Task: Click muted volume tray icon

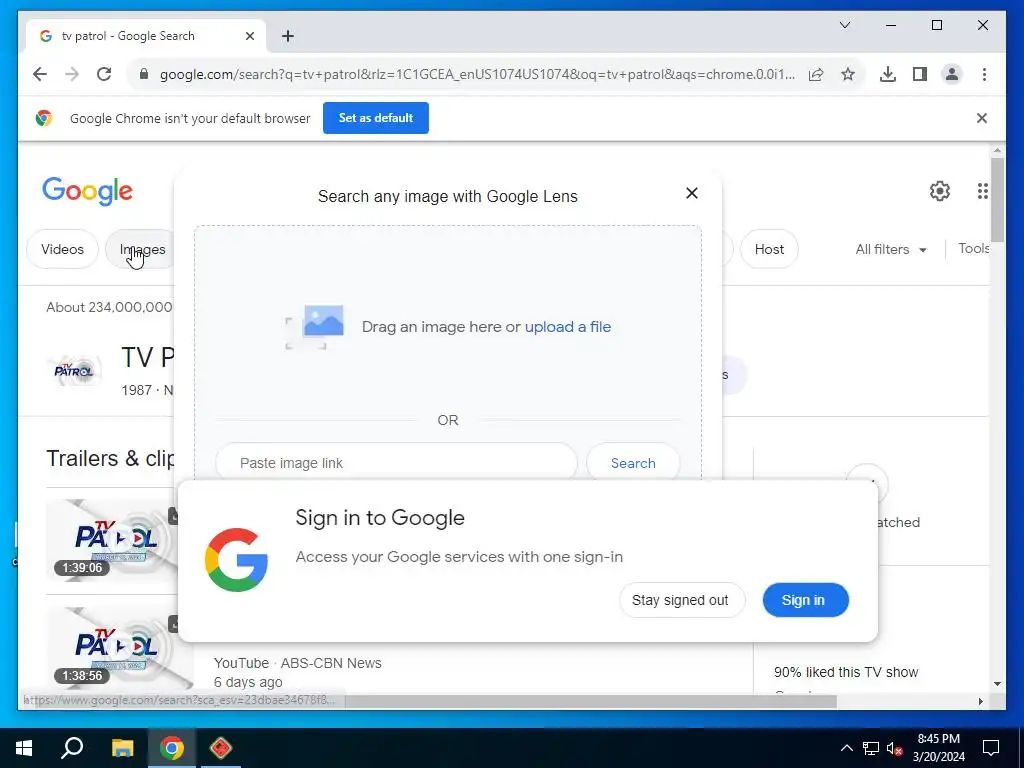Action: [894, 748]
